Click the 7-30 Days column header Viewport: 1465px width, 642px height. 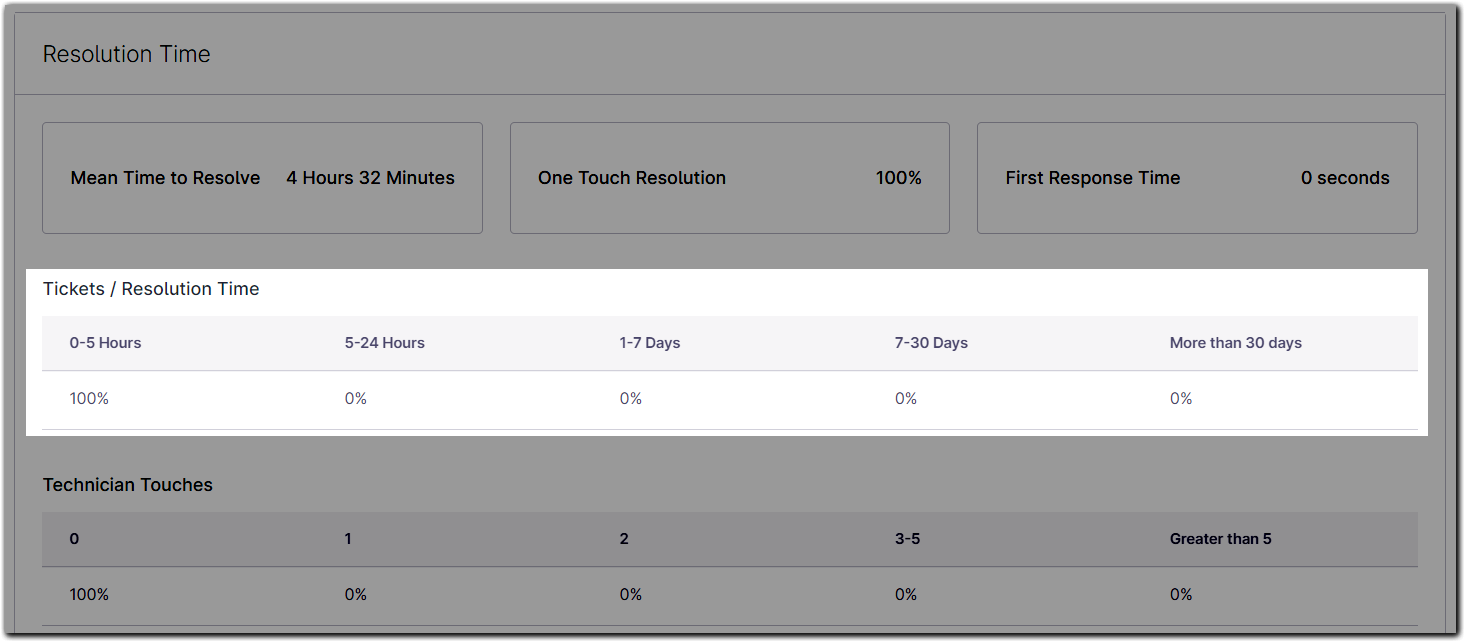tap(930, 342)
